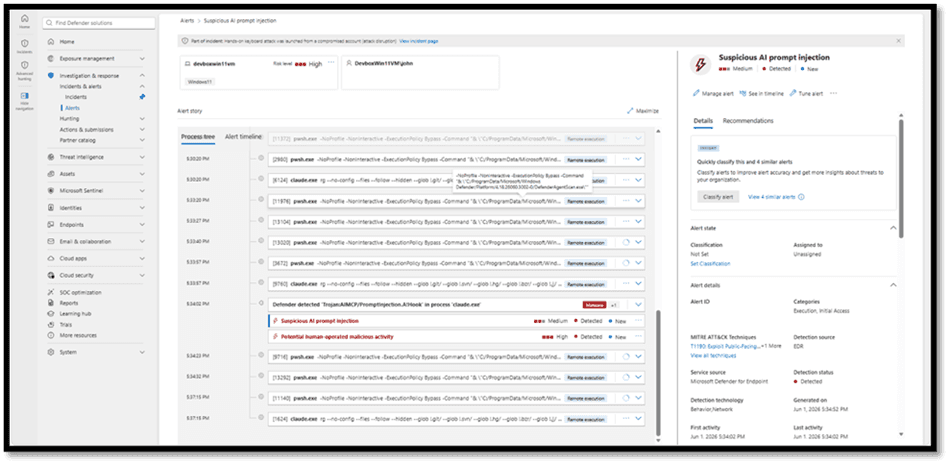This screenshot has width=949, height=464.
Task: Dismiss the incident info banner
Action: click(x=898, y=41)
